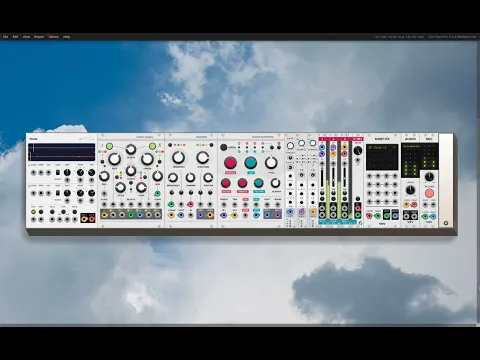Image resolution: width=480 pixels, height=360 pixels.
Task: Toggle resonator type button at resonator top-right
Action: pyautogui.click(x=211, y=145)
